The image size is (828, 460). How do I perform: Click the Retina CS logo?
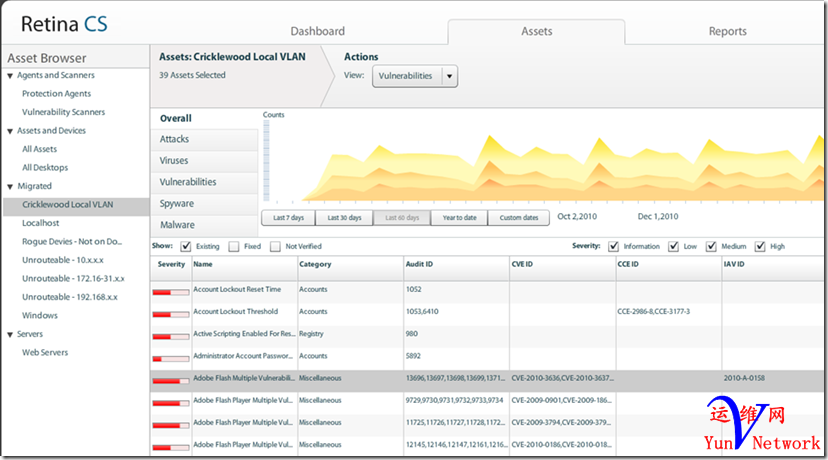65,23
